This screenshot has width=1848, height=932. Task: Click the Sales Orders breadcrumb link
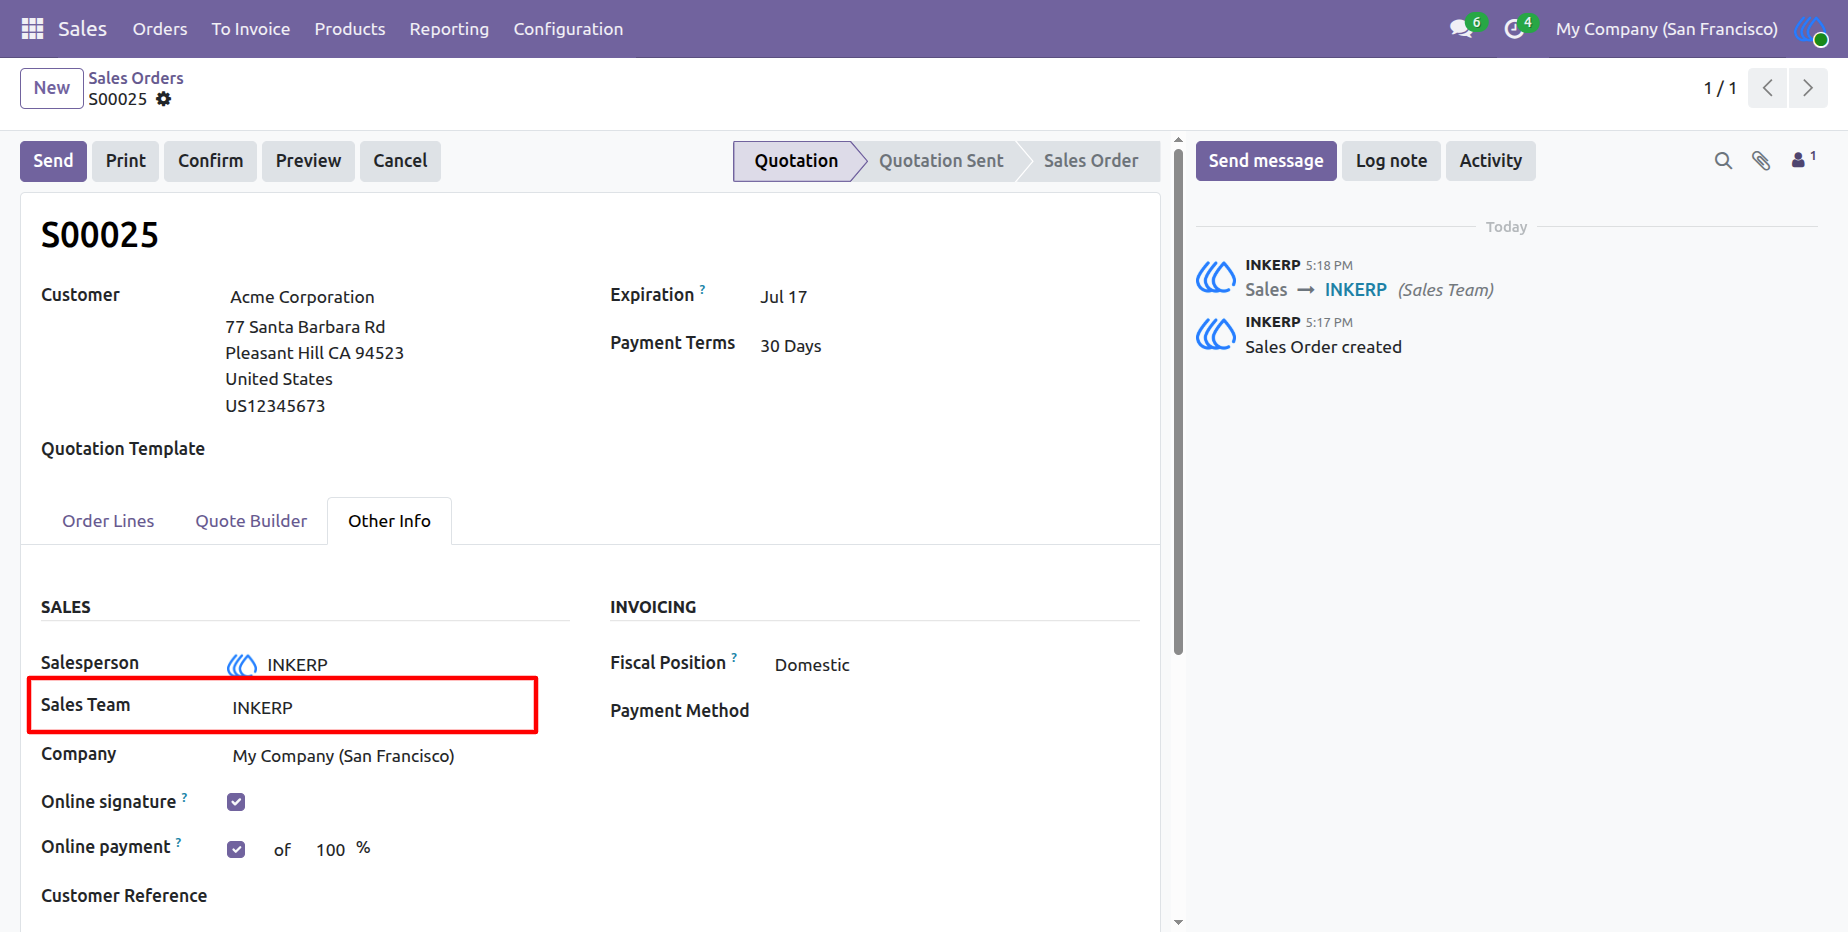click(x=136, y=78)
